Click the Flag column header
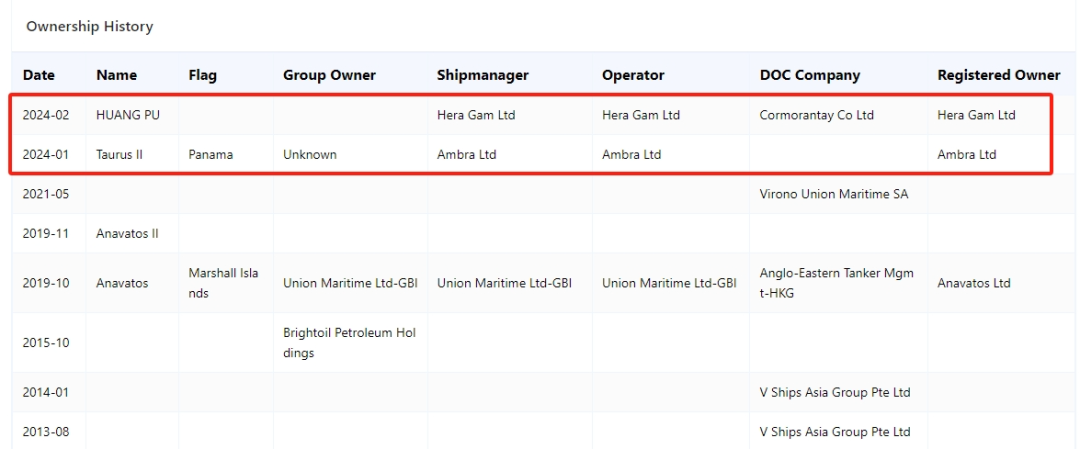This screenshot has width=1080, height=449. point(202,75)
